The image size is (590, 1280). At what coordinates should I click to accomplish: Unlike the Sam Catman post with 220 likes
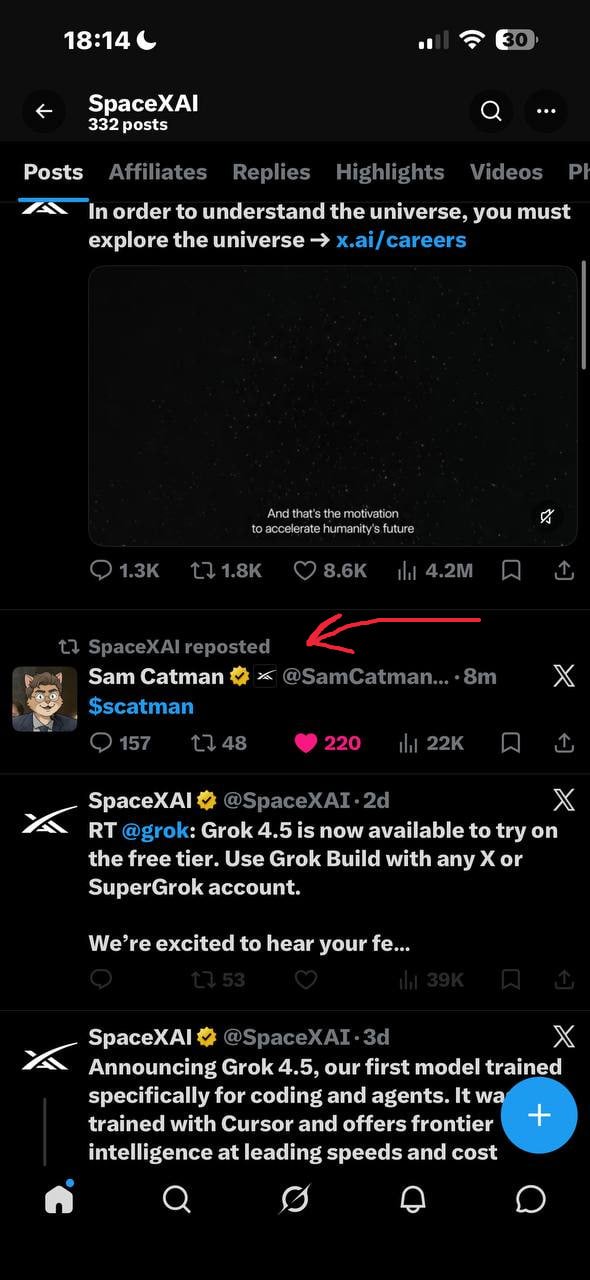click(x=327, y=743)
